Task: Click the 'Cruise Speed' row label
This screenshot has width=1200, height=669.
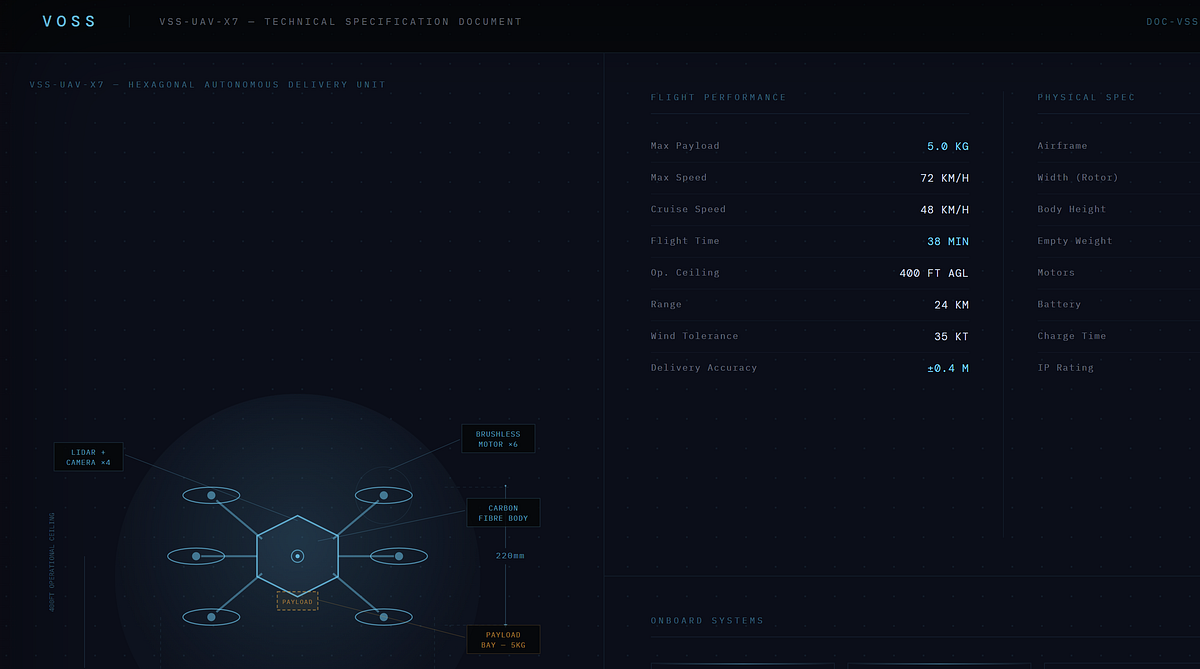Action: click(x=688, y=210)
